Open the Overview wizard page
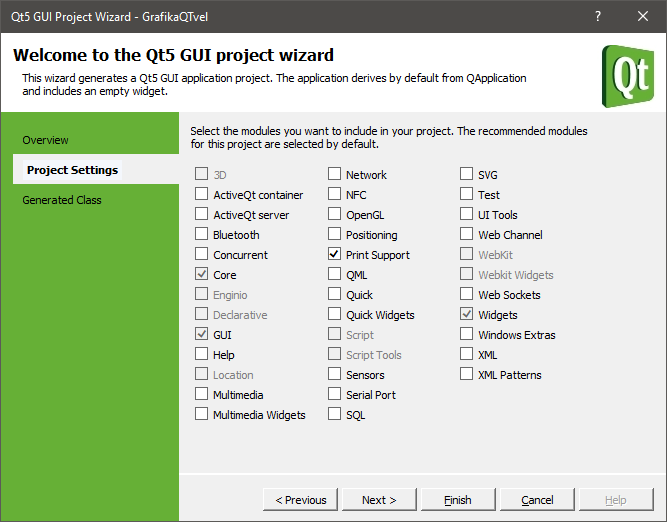This screenshot has height=522, width=667. [45, 140]
